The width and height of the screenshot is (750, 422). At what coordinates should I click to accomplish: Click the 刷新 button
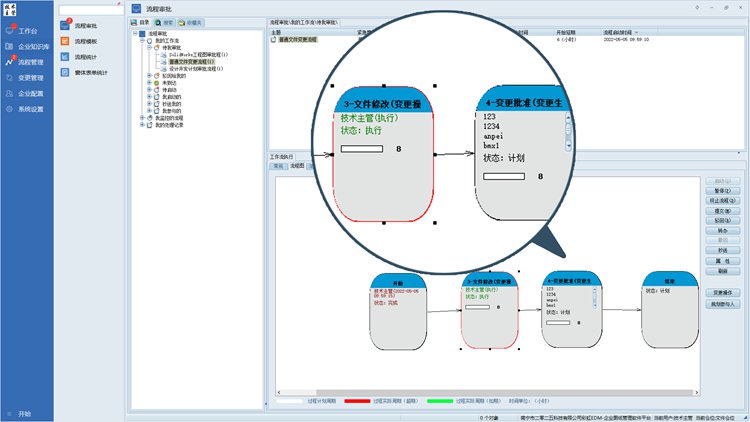pos(722,271)
